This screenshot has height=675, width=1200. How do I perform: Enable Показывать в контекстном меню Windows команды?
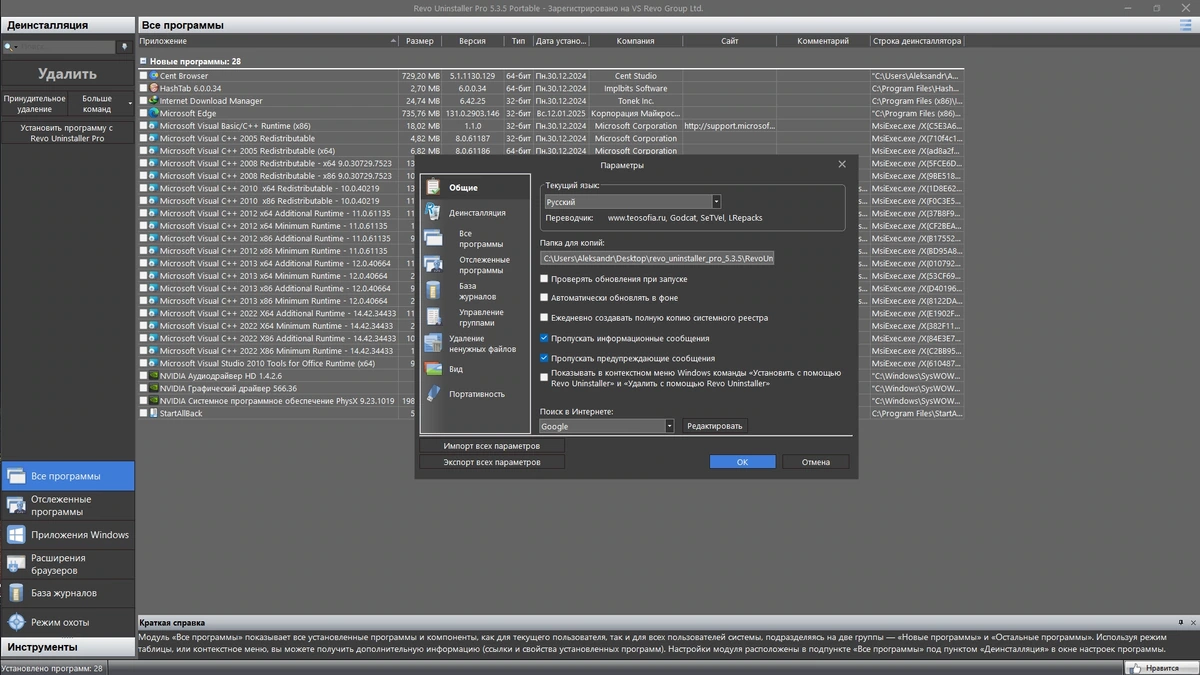pos(544,376)
